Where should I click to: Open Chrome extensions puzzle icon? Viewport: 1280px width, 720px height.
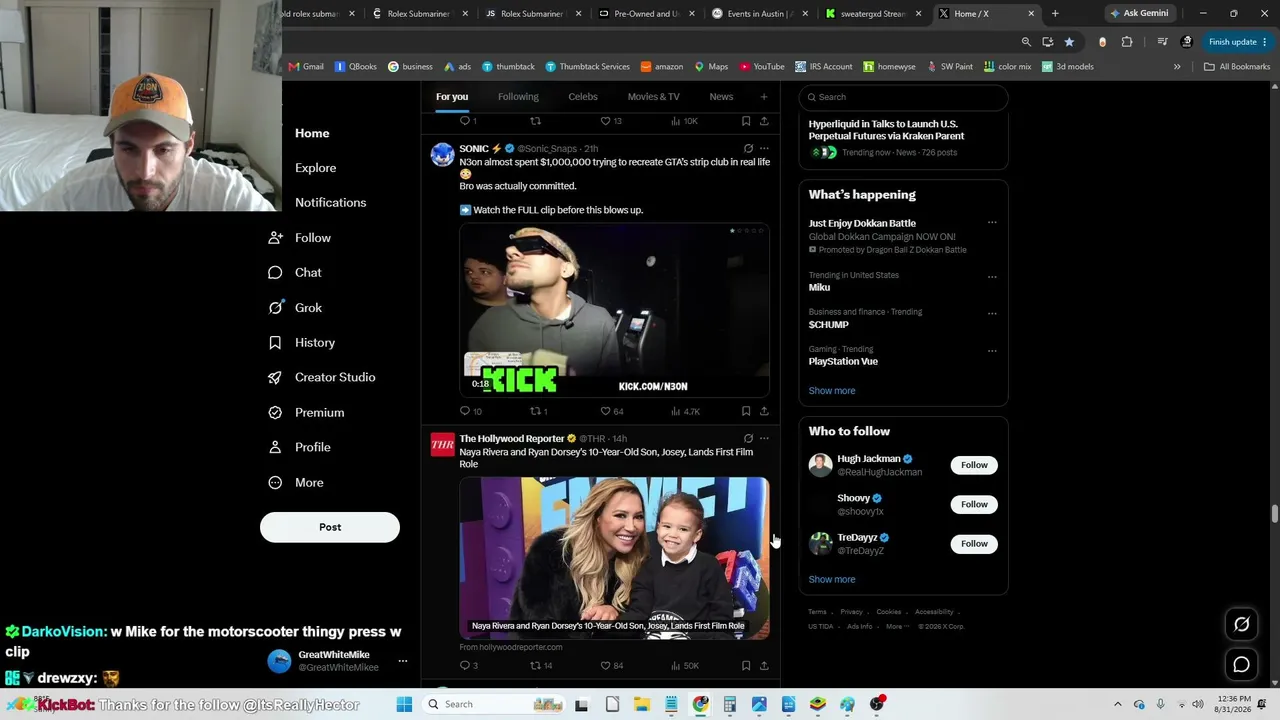pos(1127,42)
